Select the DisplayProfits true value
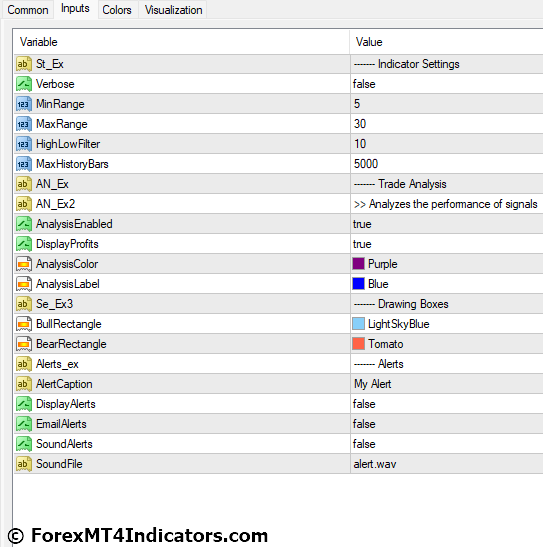Image resolution: width=543 pixels, height=547 pixels. (362, 244)
